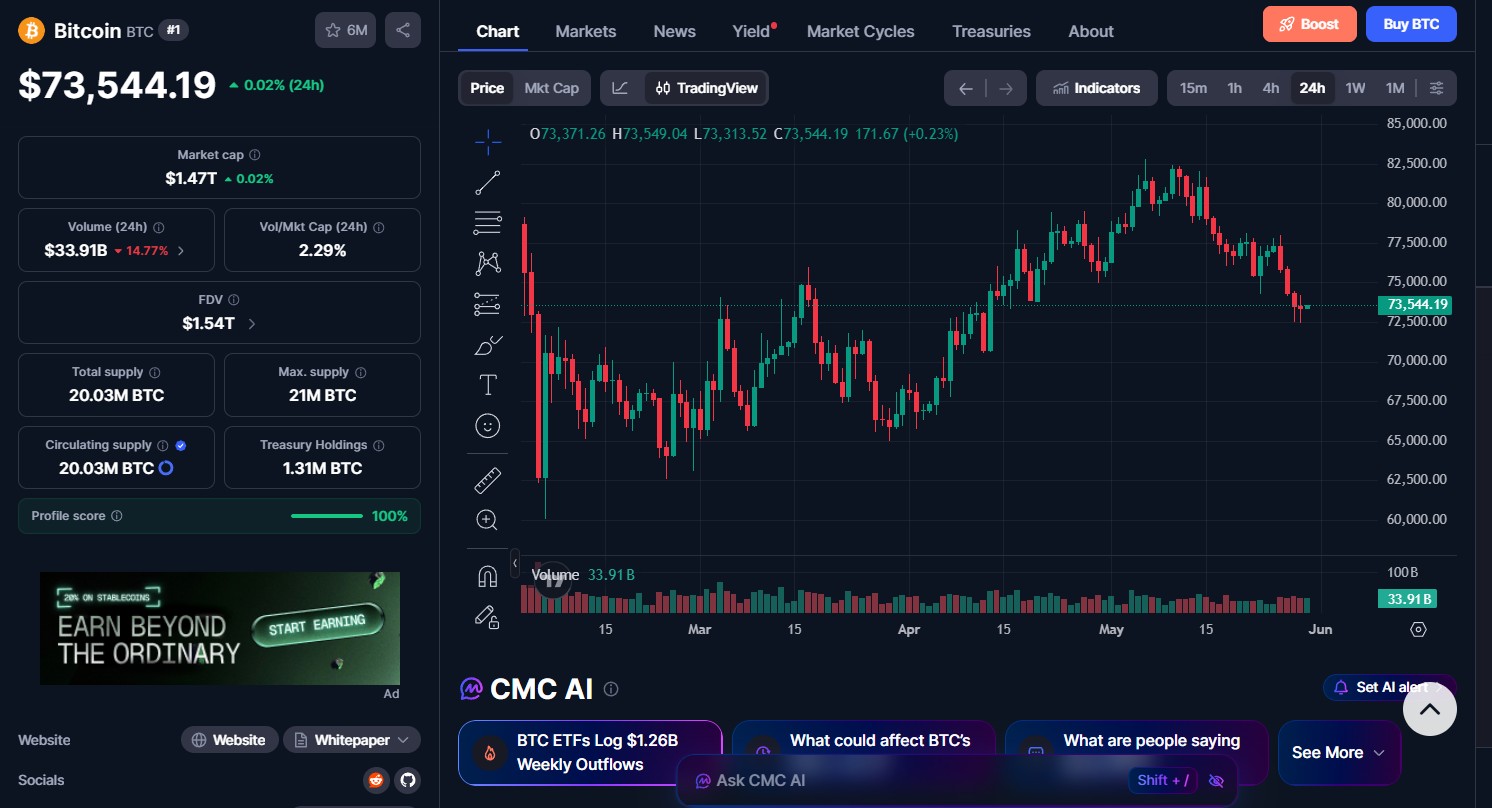Open the Market Cycles tab
The height and width of the screenshot is (808, 1492).
(x=860, y=31)
